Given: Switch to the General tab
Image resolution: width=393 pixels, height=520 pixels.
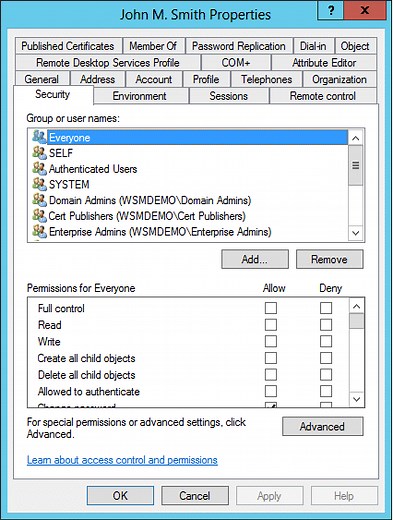Looking at the screenshot, I should (42, 79).
